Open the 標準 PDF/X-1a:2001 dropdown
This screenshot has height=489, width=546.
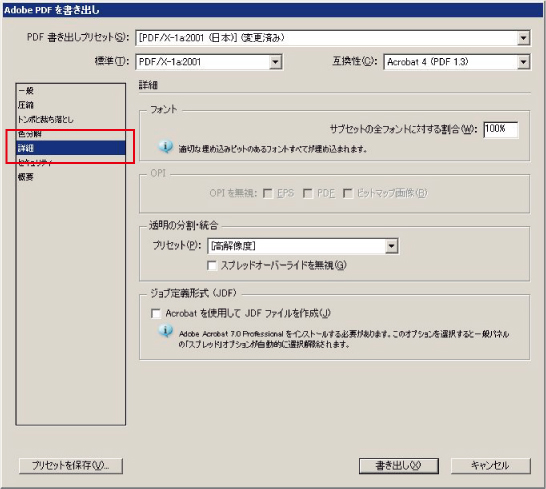[209, 62]
